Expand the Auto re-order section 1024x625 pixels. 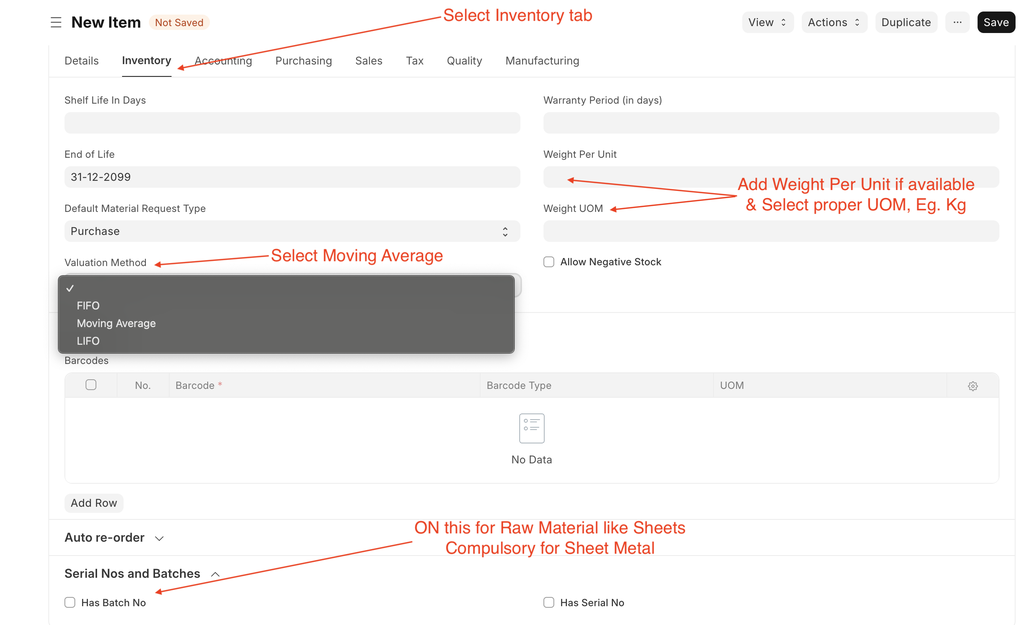[114, 538]
